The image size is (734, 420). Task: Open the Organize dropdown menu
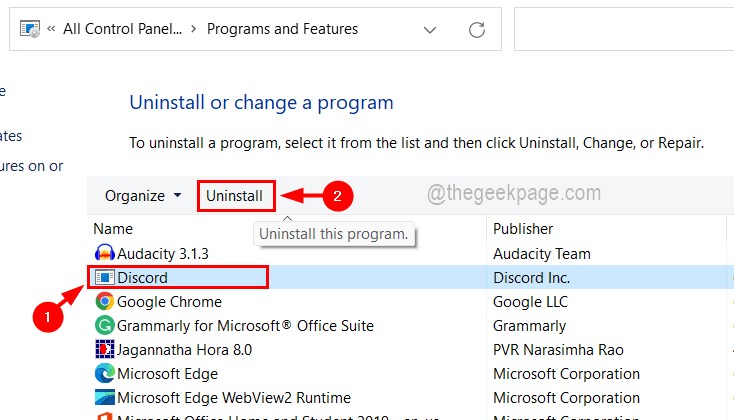click(144, 196)
